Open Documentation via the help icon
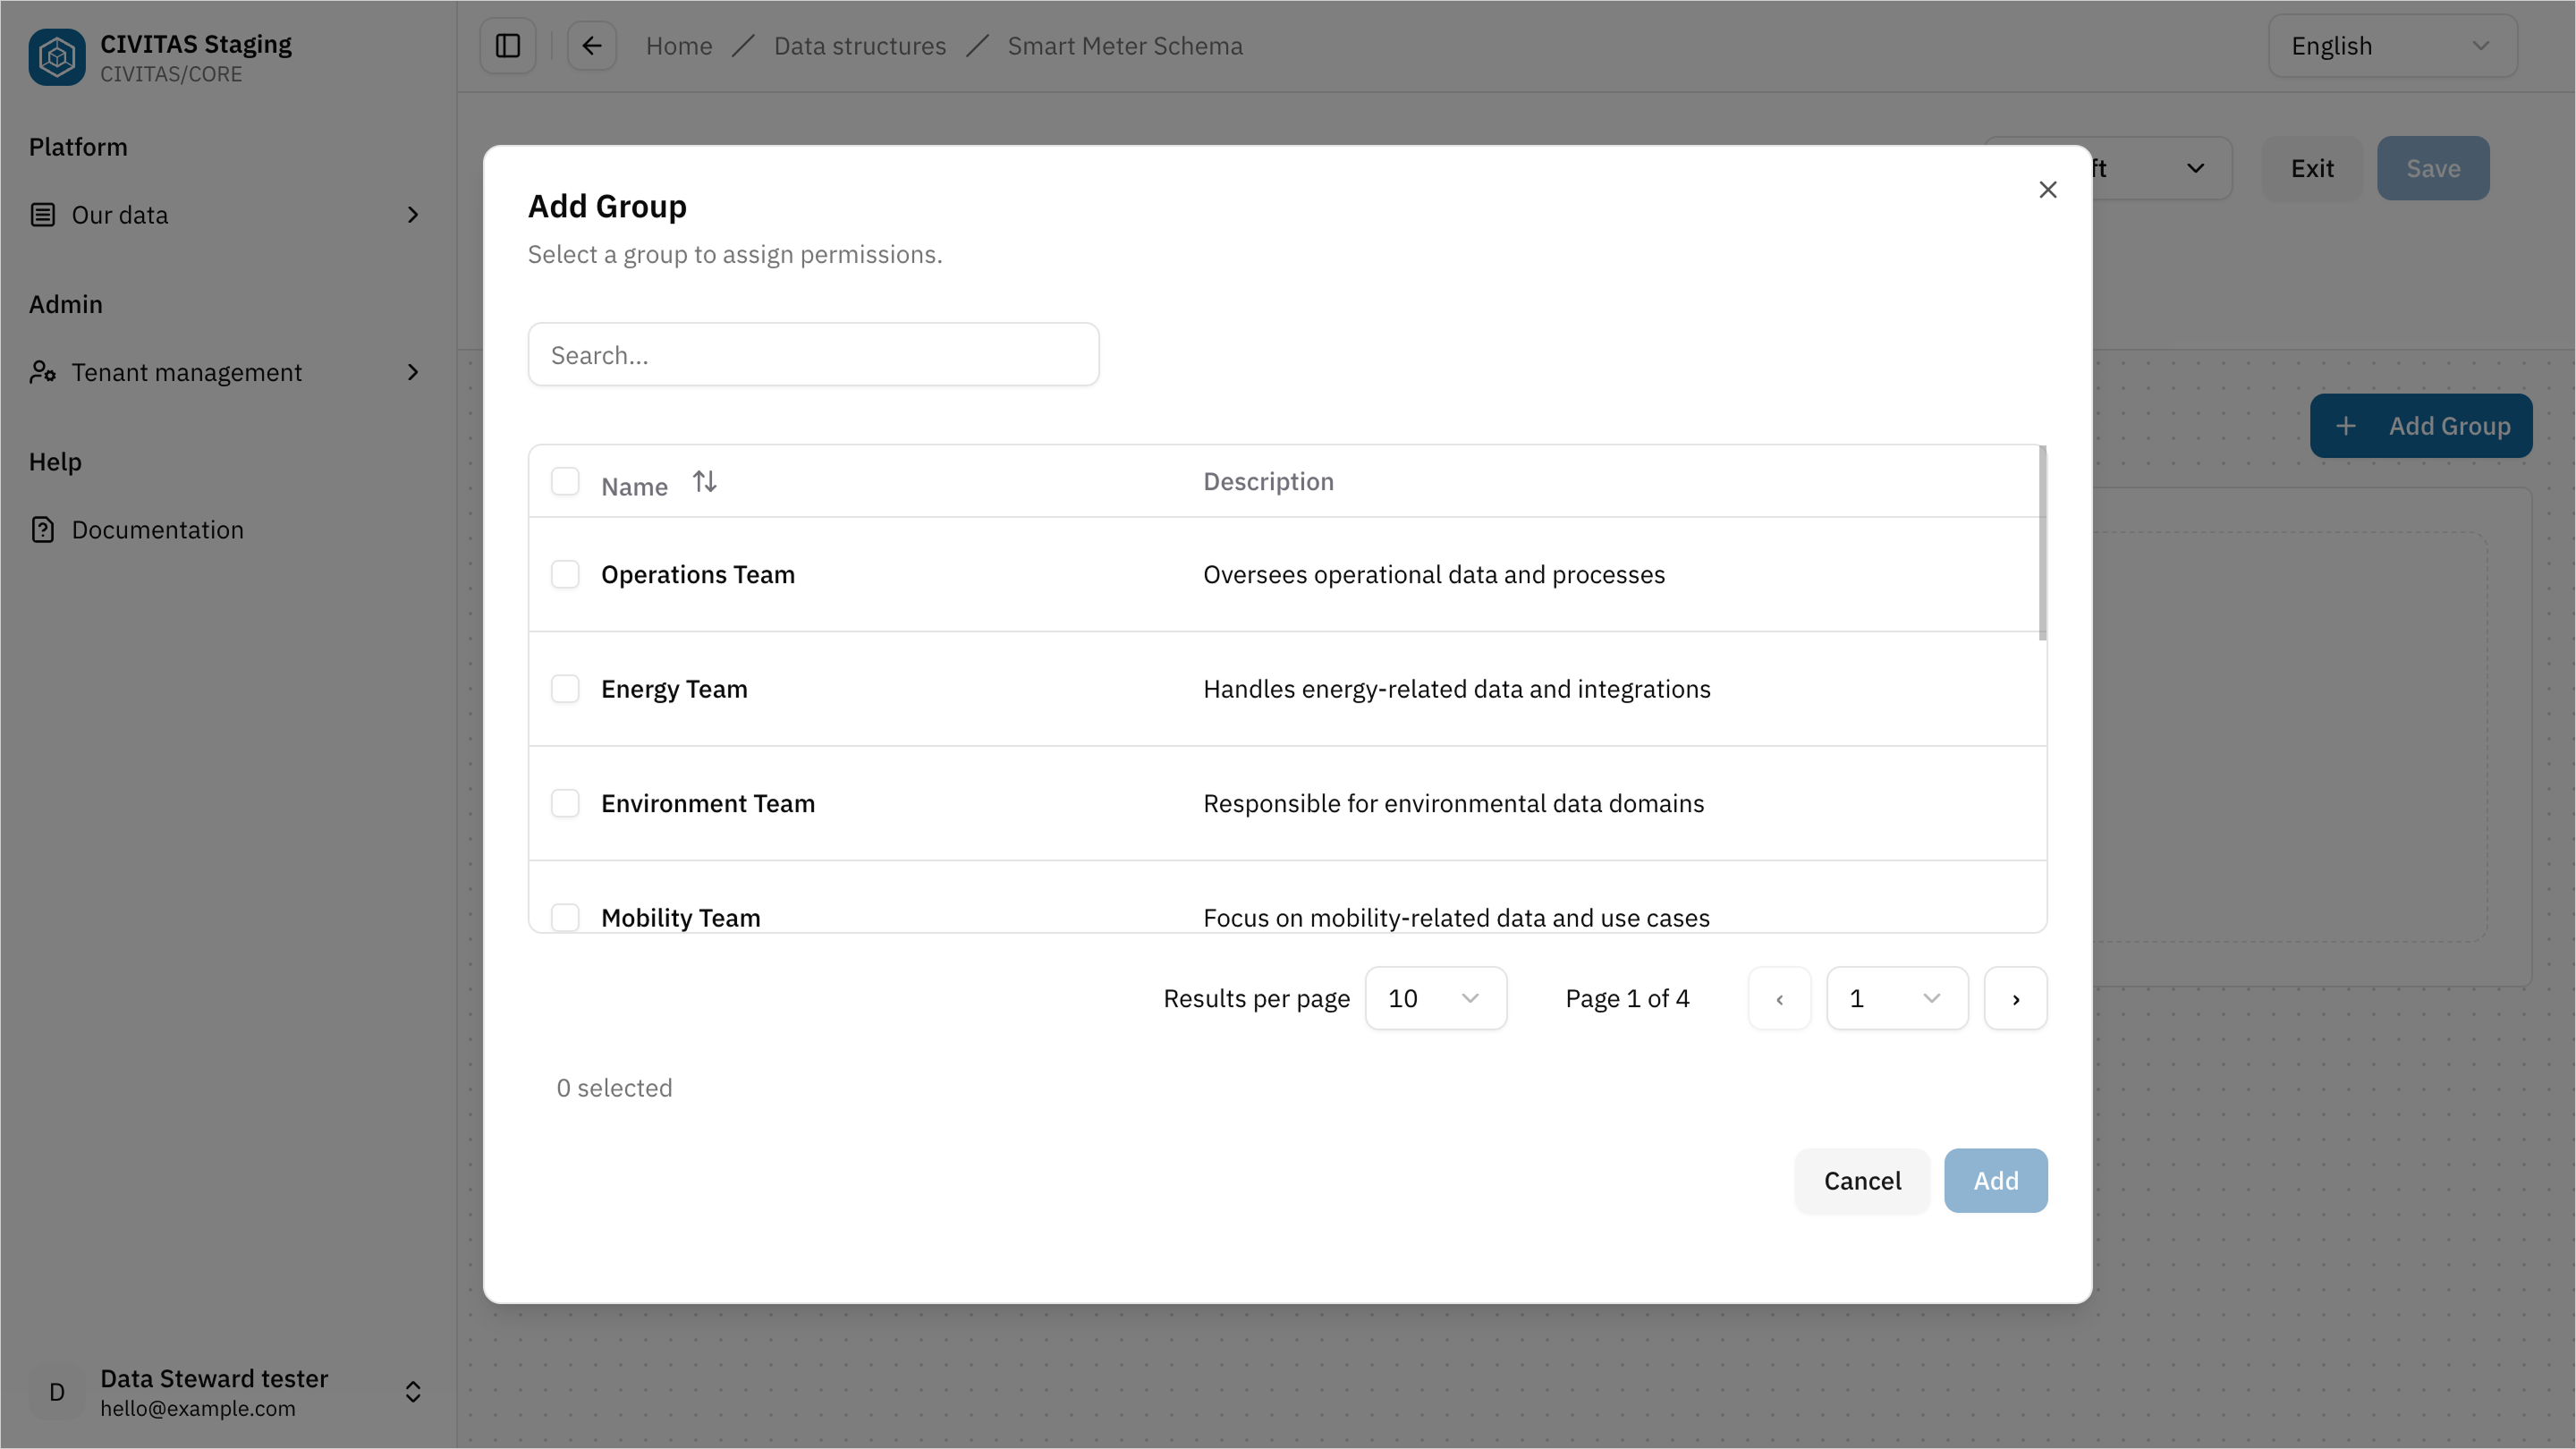This screenshot has height=1449, width=2576. click(x=42, y=529)
